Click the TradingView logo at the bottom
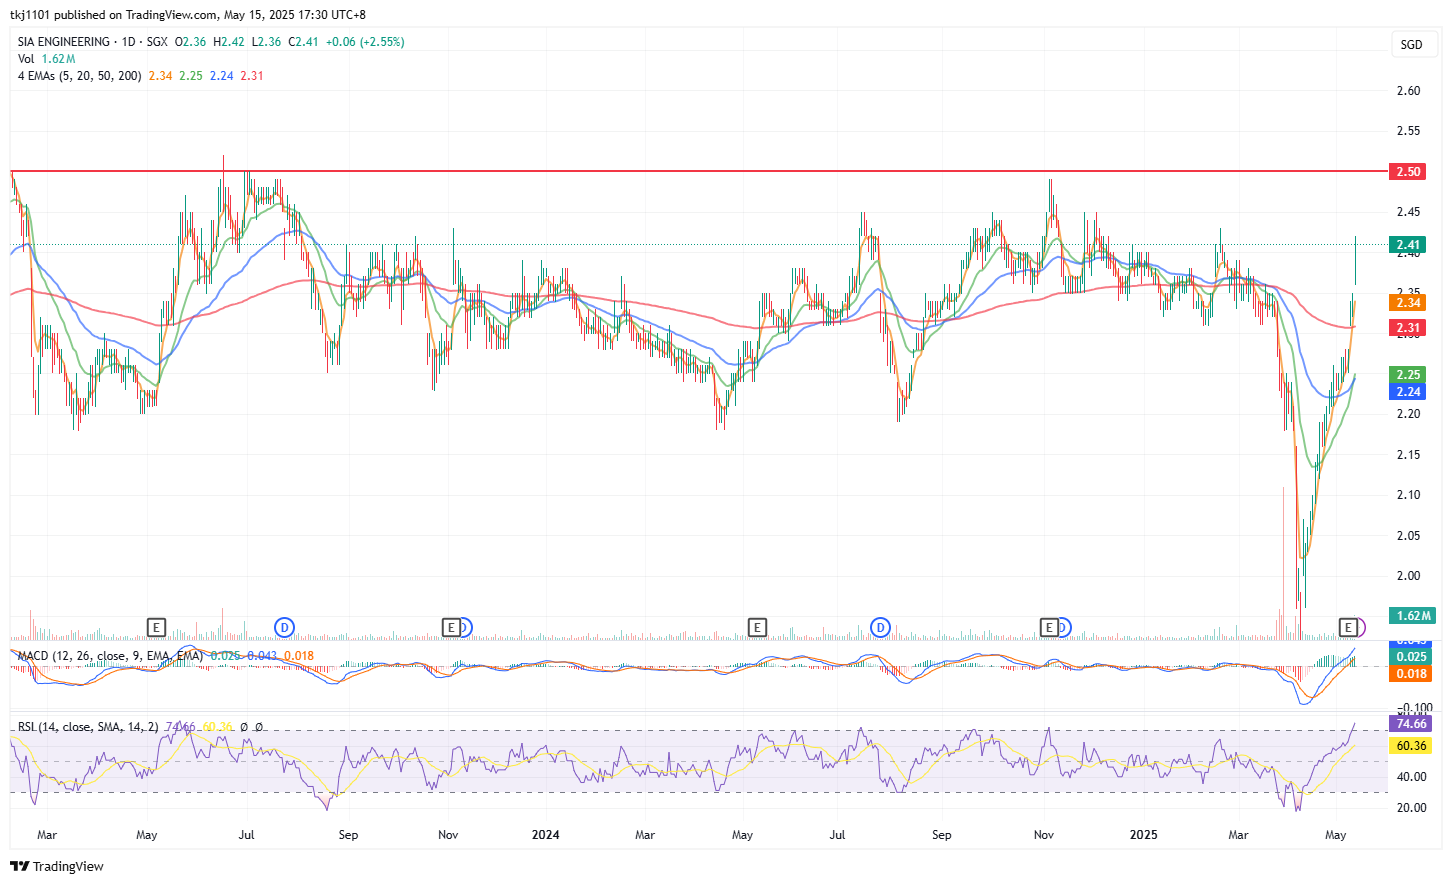1452x884 pixels. [x=57, y=866]
